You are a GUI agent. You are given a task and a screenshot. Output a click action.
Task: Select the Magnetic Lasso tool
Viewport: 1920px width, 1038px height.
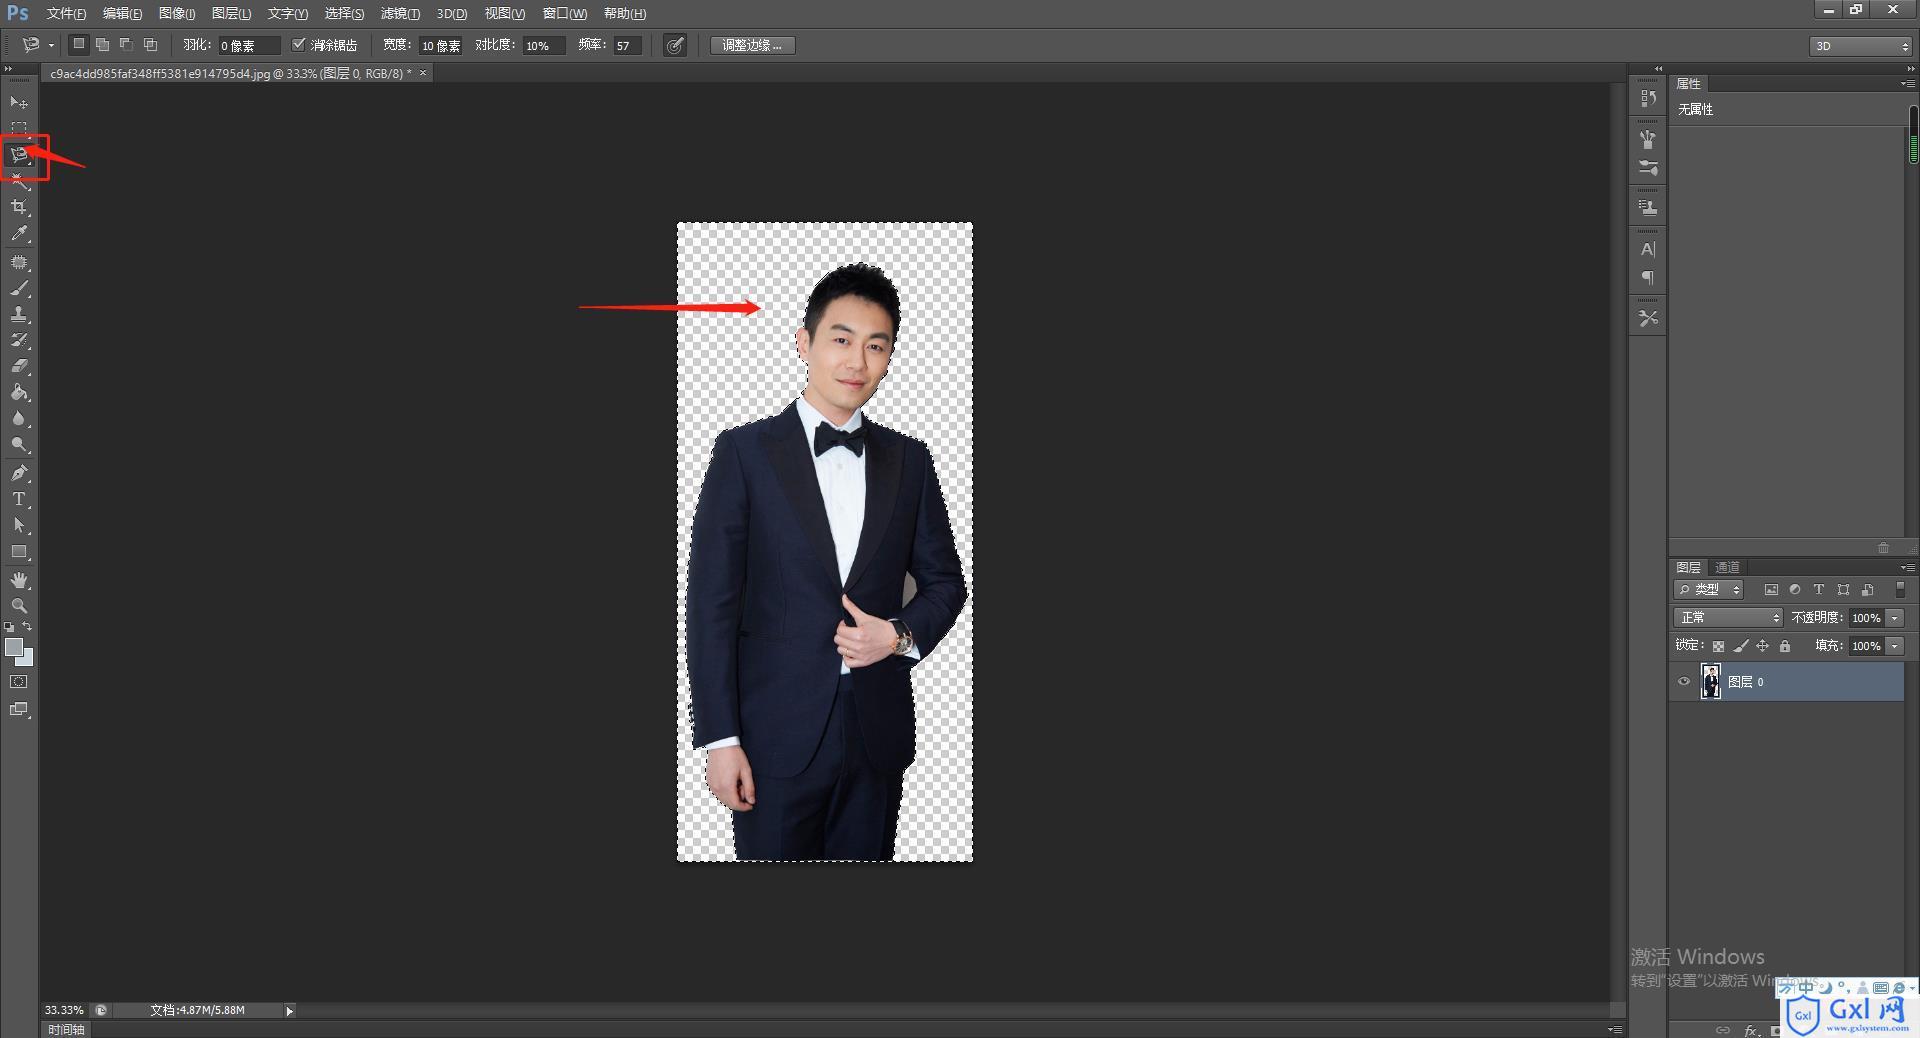click(x=19, y=155)
